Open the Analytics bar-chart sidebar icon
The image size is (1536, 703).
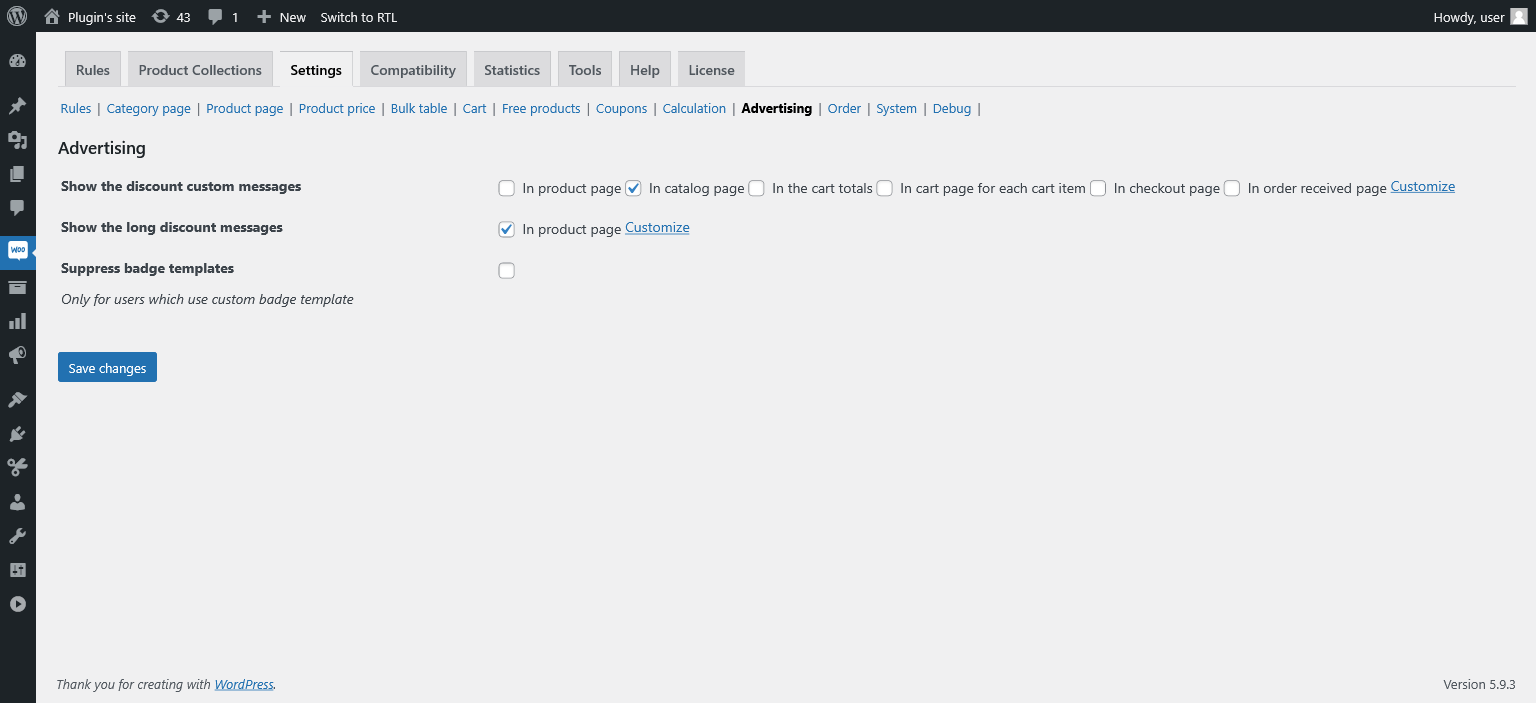click(17, 322)
